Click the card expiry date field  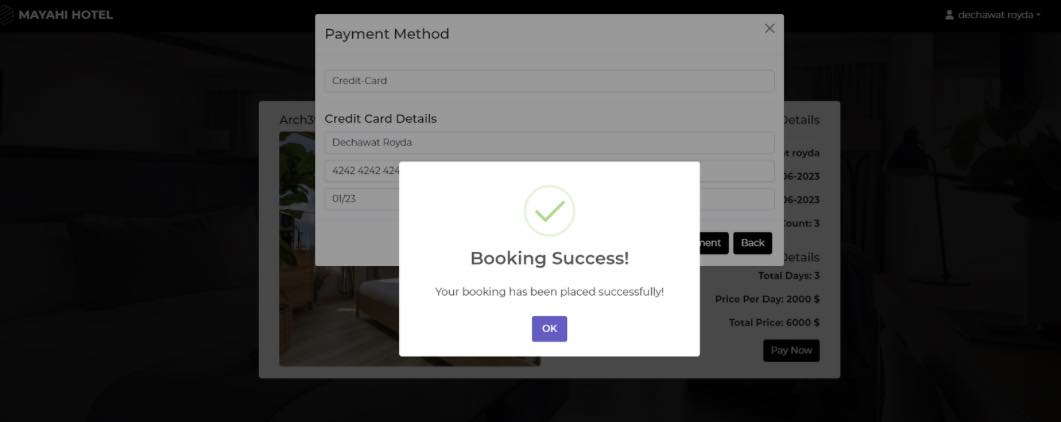pos(361,199)
